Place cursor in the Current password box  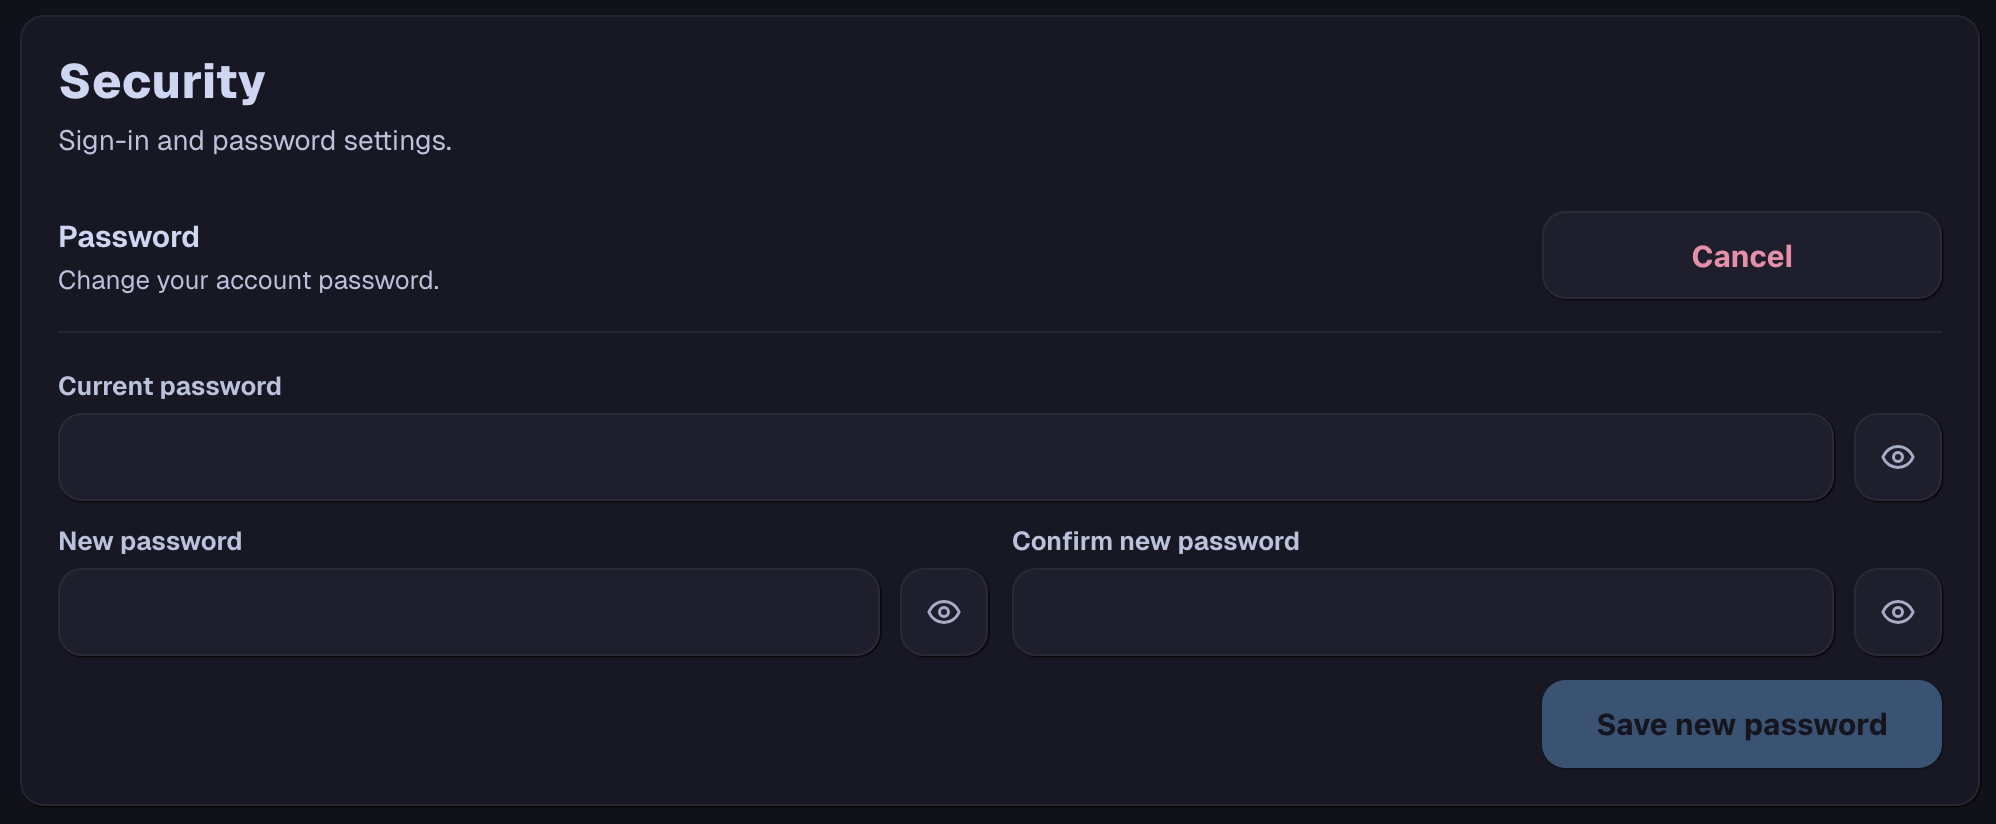pos(946,457)
